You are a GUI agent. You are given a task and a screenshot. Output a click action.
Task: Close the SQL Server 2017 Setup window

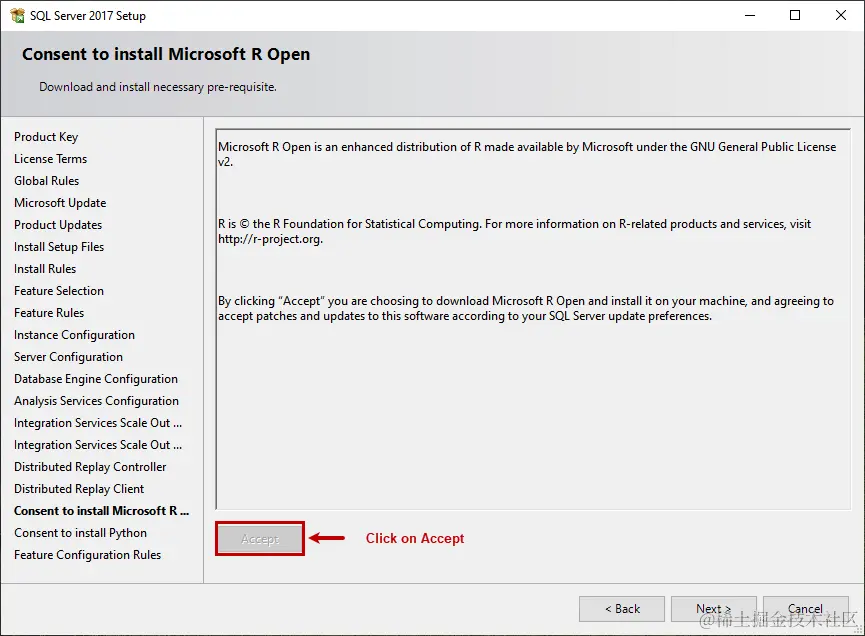[841, 15]
